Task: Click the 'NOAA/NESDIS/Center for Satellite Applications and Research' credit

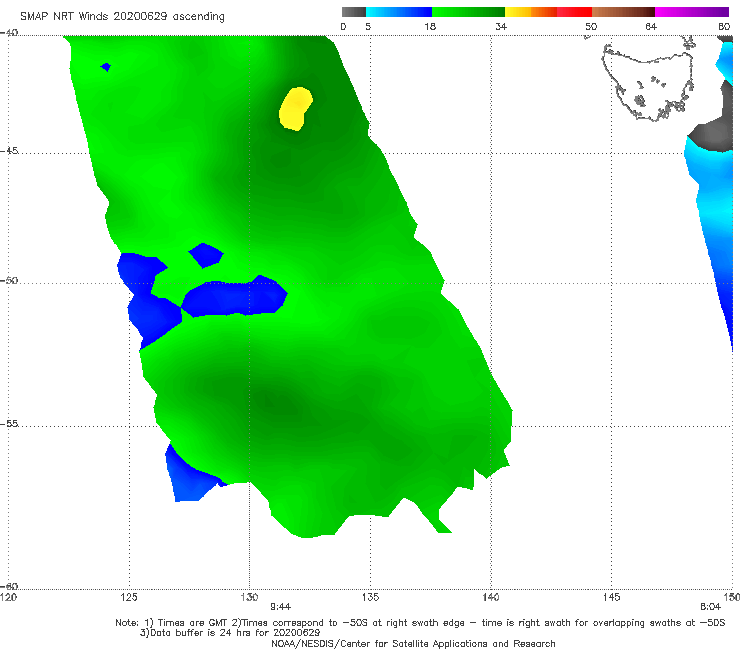Action: [413, 643]
